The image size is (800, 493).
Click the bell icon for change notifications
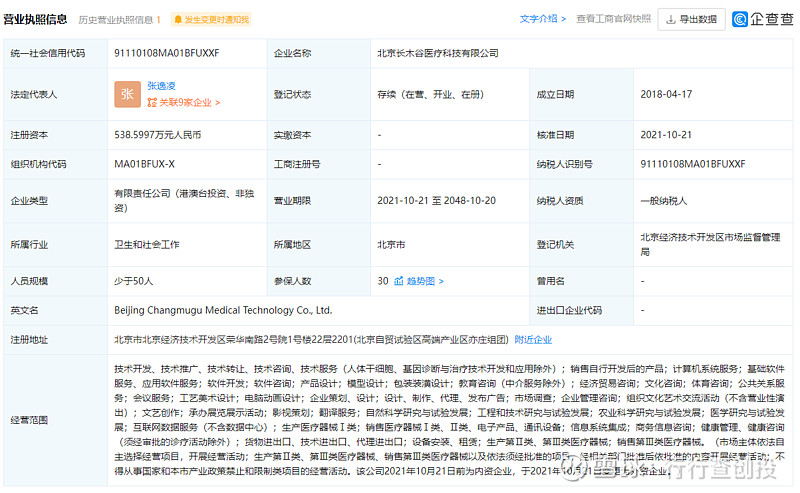click(x=178, y=20)
